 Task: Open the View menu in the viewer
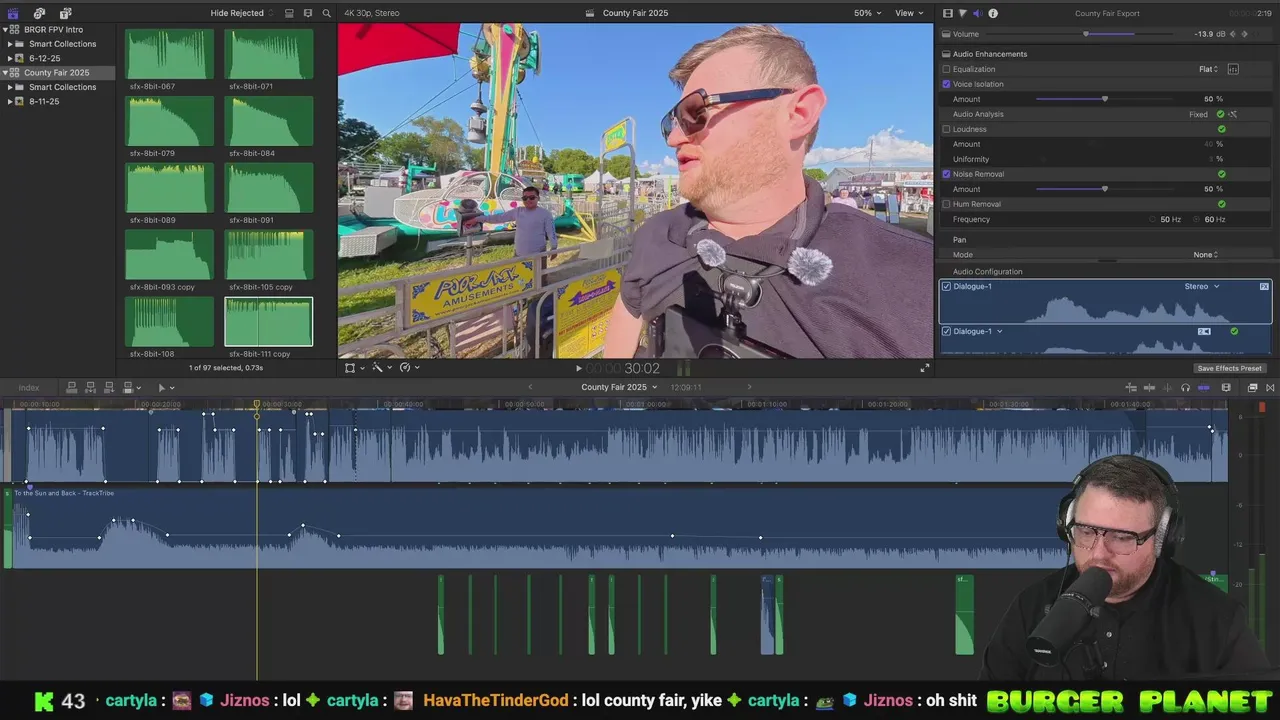[909, 13]
